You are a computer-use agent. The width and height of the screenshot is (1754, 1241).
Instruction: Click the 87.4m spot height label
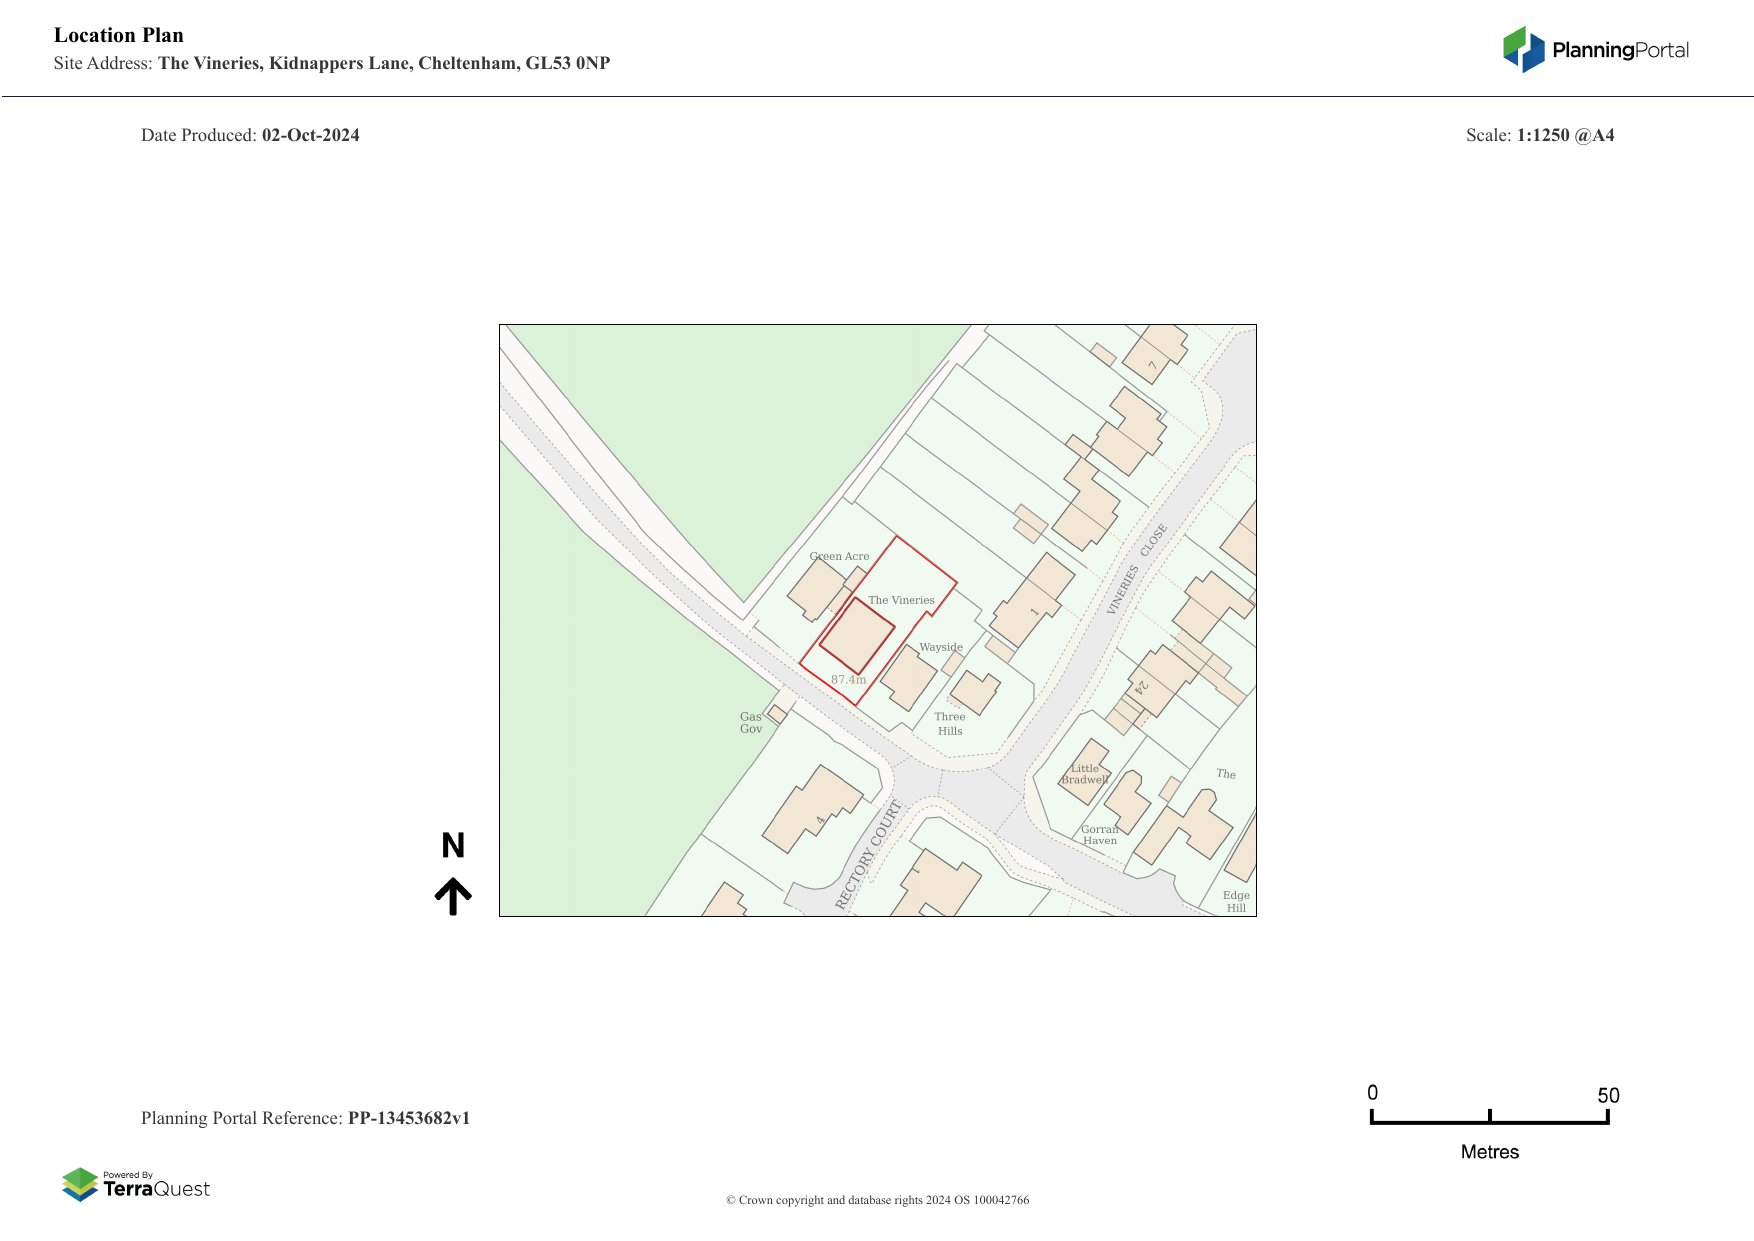pos(848,680)
